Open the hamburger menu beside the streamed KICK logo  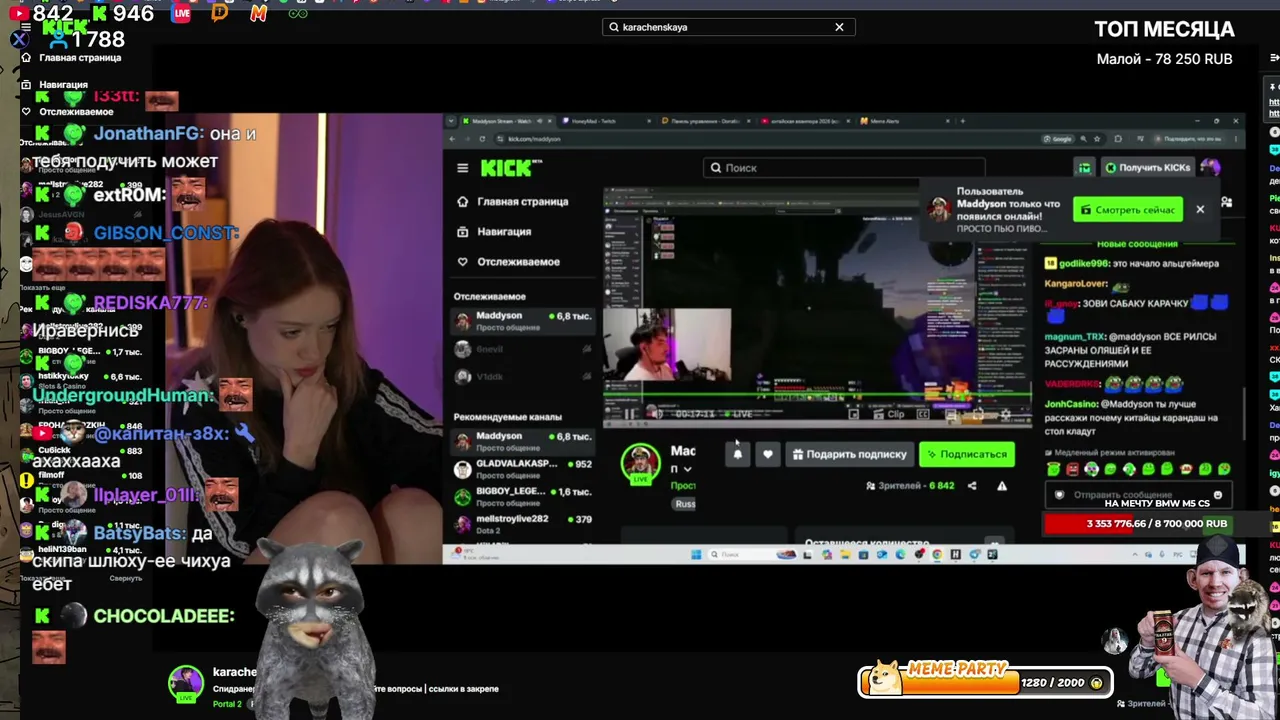pos(462,168)
